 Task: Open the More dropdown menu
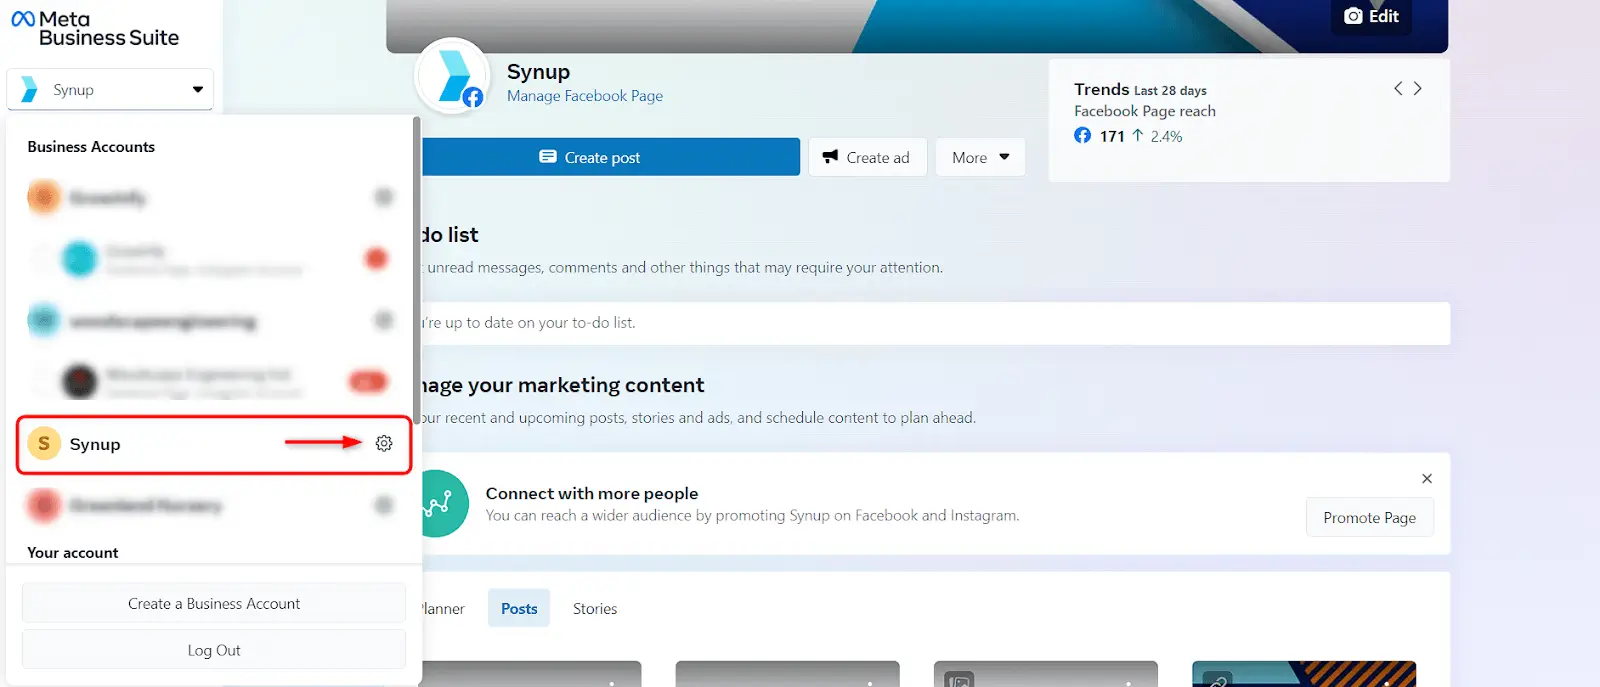(980, 157)
